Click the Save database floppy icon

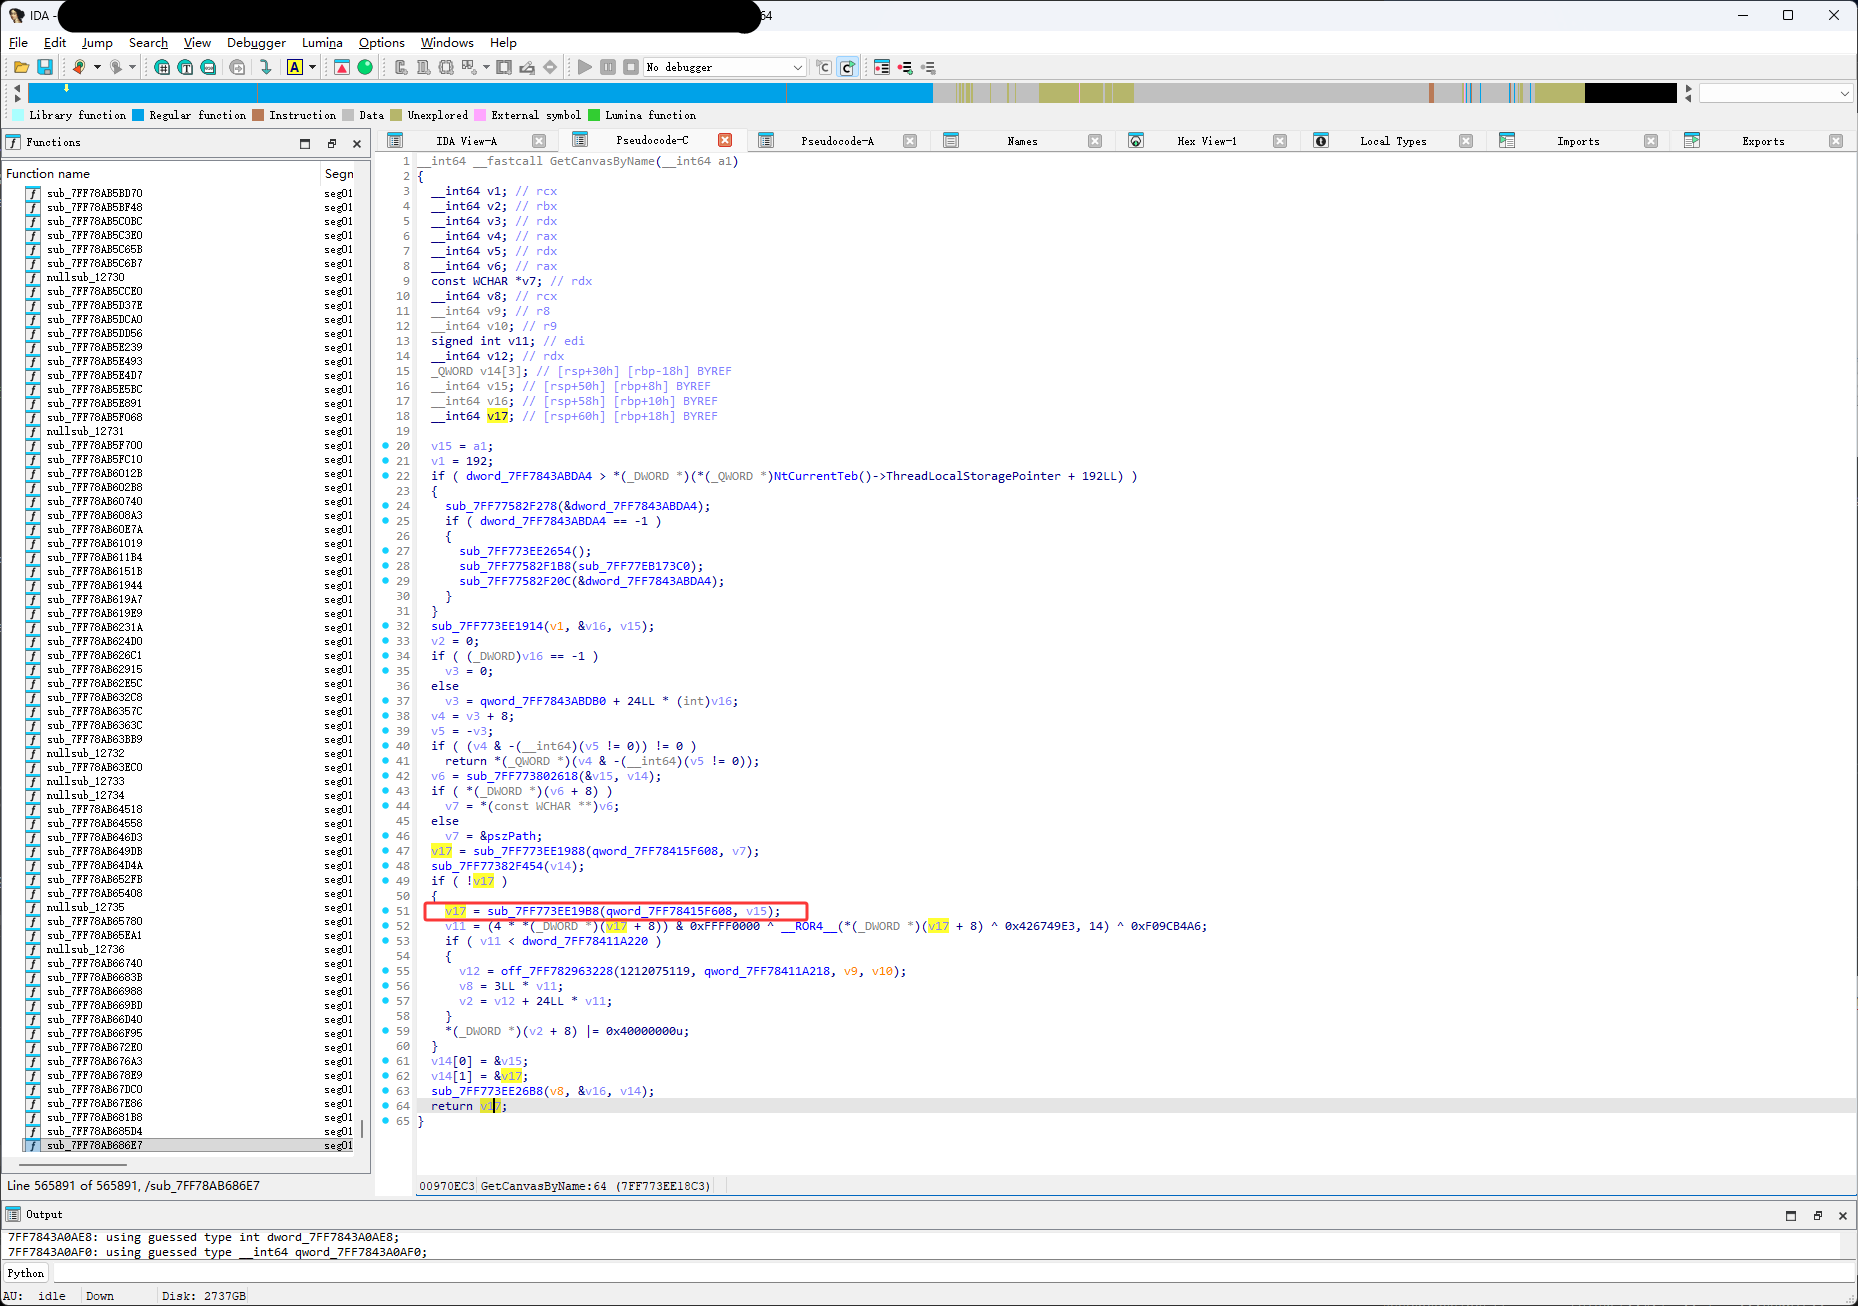tap(45, 67)
